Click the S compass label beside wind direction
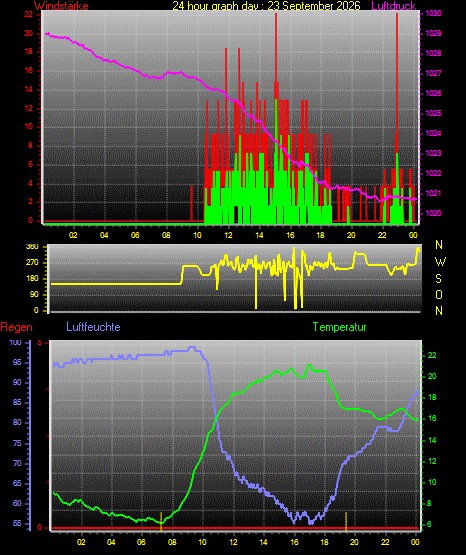The width and height of the screenshot is (466, 555). tap(438, 279)
